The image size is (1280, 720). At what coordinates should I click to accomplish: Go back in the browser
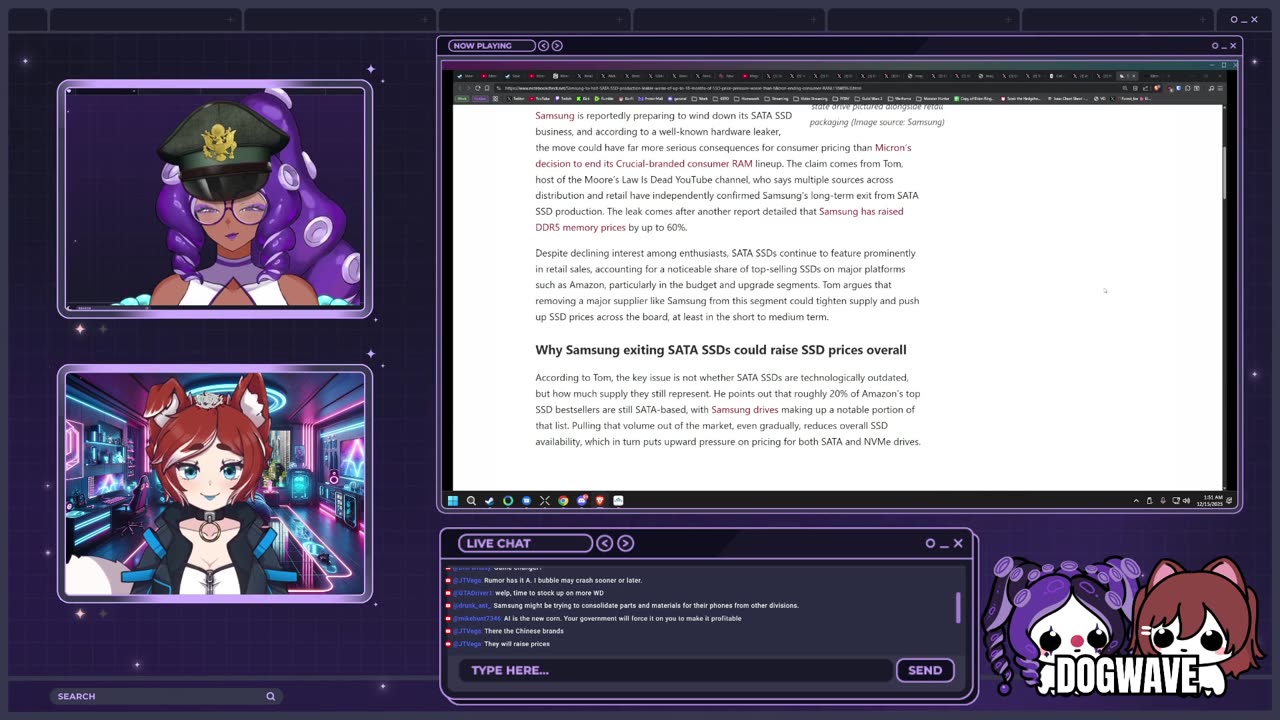tap(460, 88)
